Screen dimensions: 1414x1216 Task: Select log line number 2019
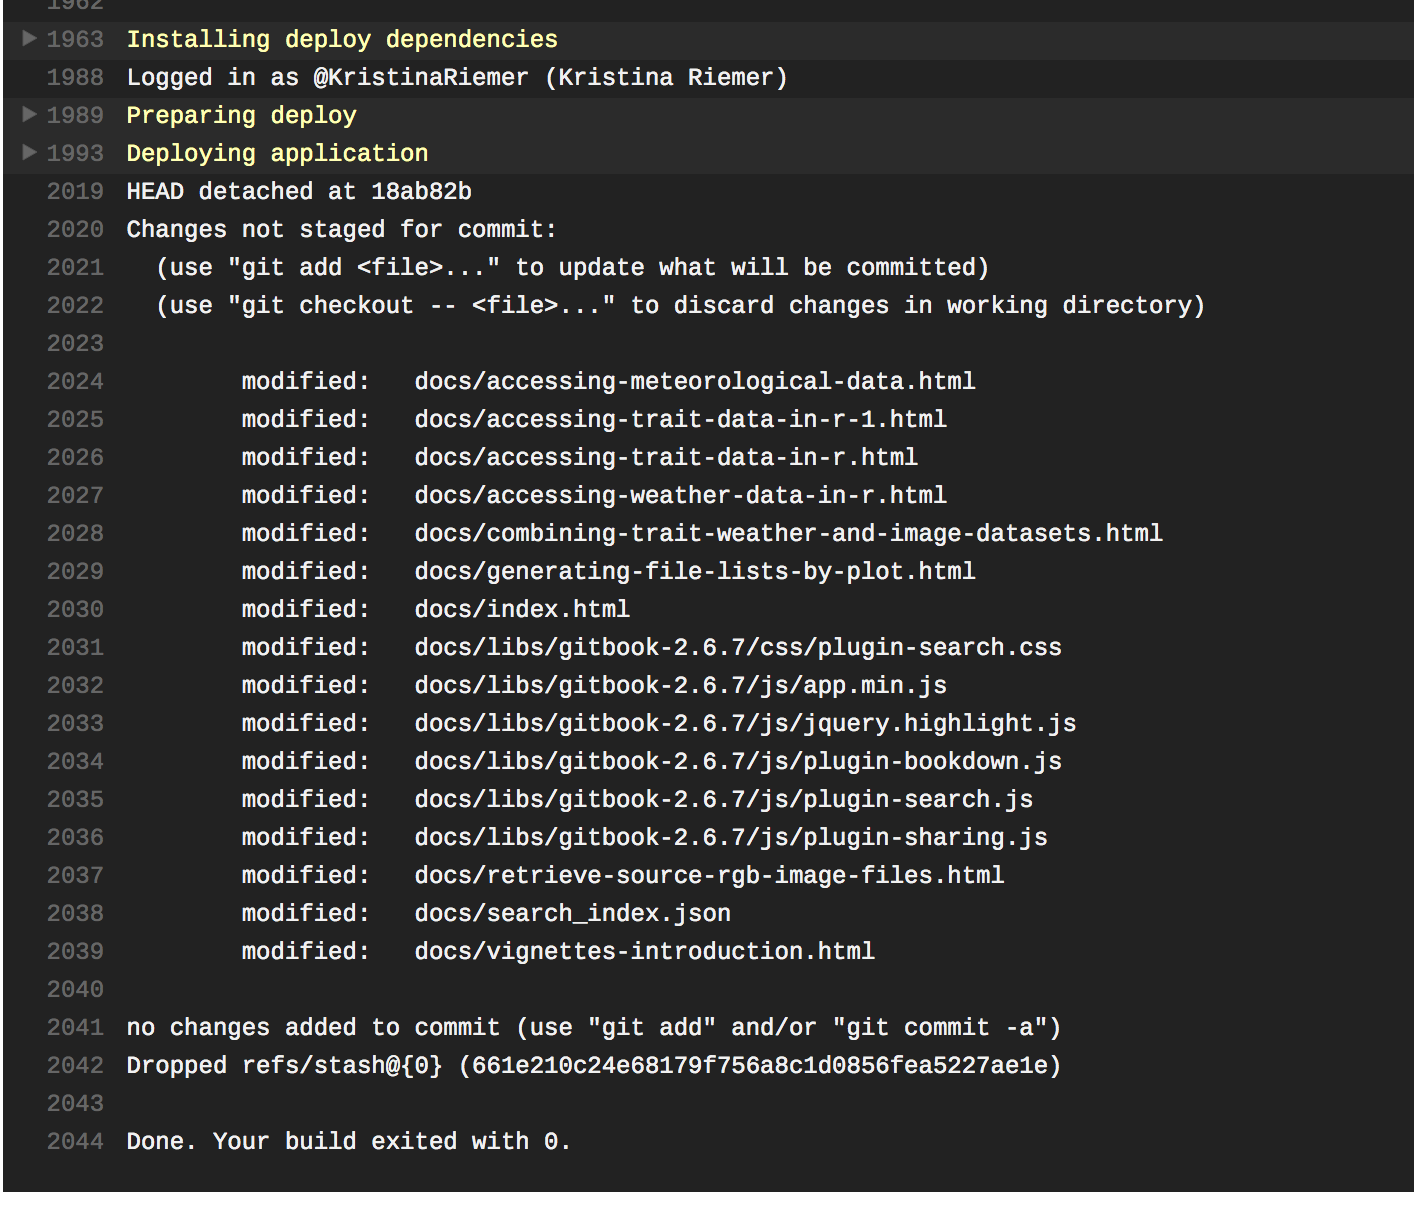75,191
